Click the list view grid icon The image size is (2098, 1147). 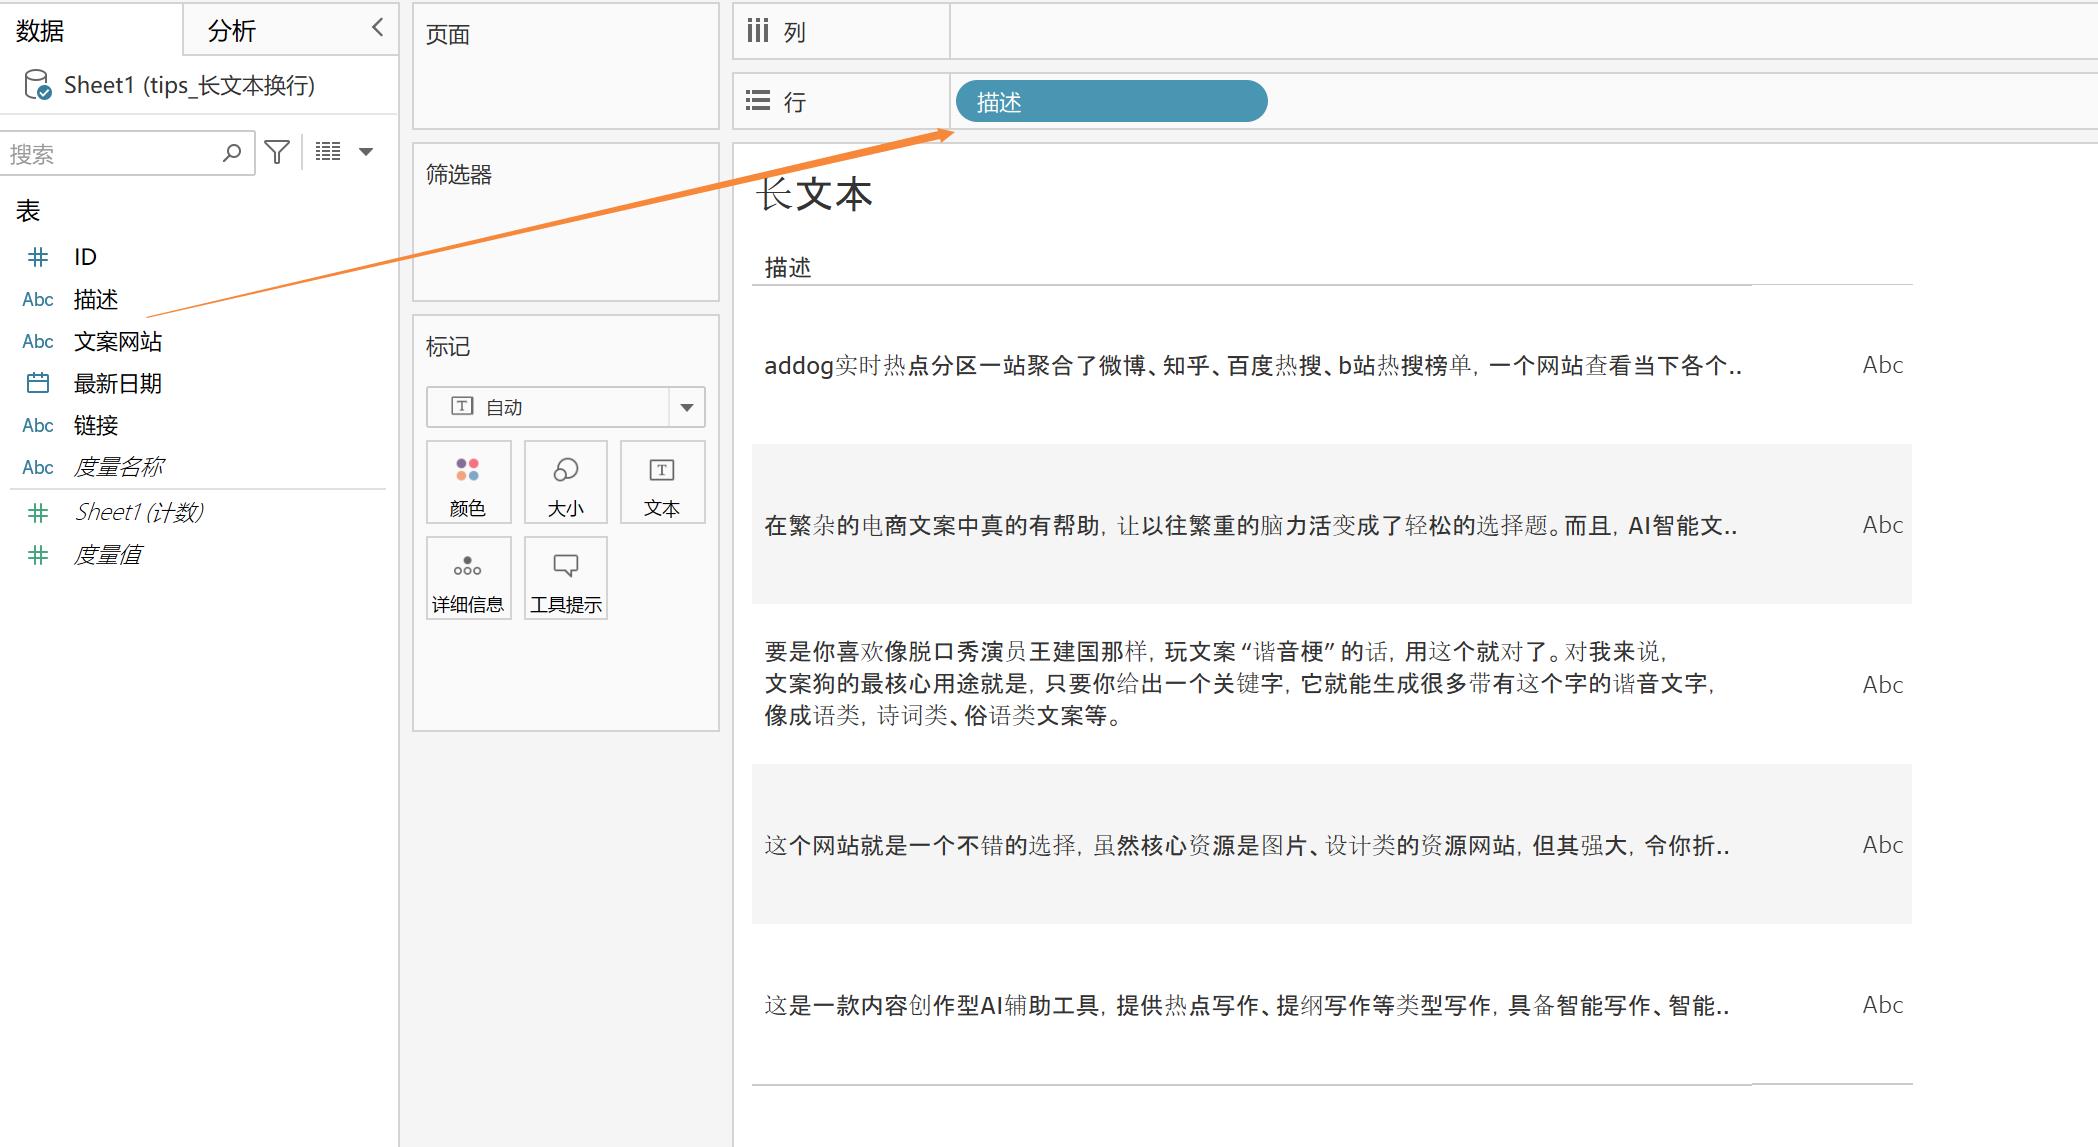[328, 151]
